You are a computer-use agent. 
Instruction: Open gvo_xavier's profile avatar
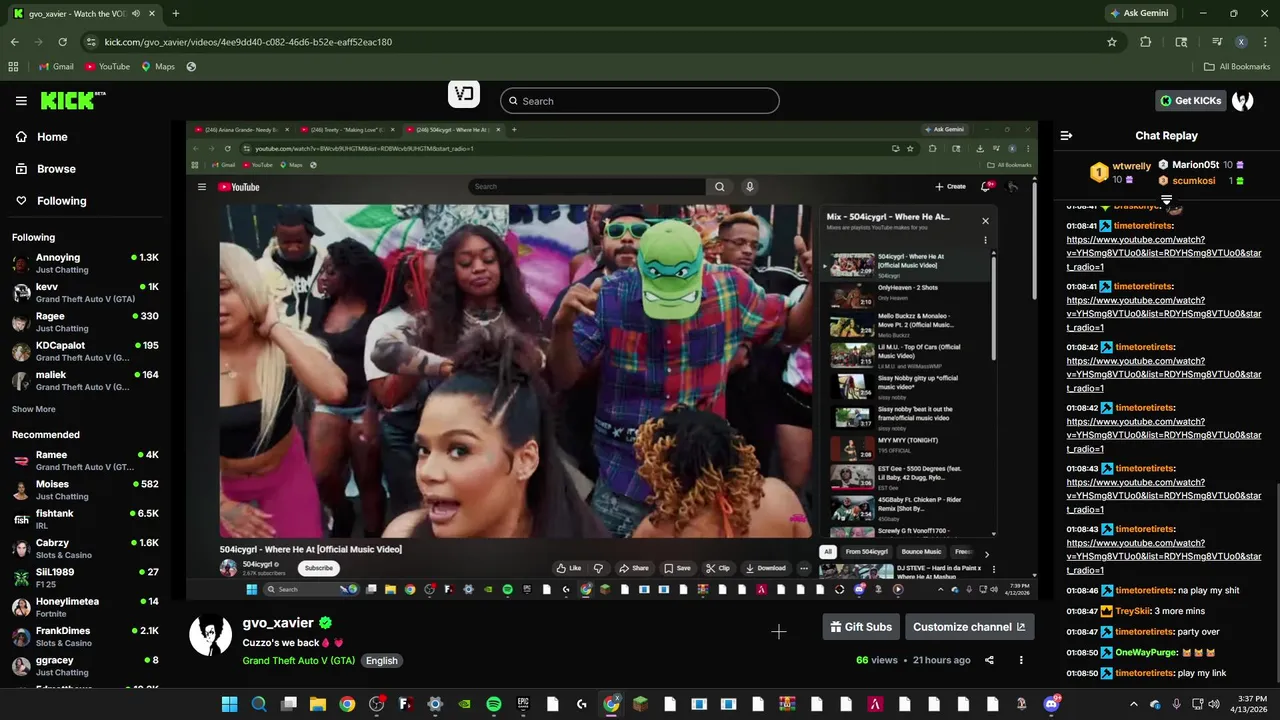tap(210, 635)
